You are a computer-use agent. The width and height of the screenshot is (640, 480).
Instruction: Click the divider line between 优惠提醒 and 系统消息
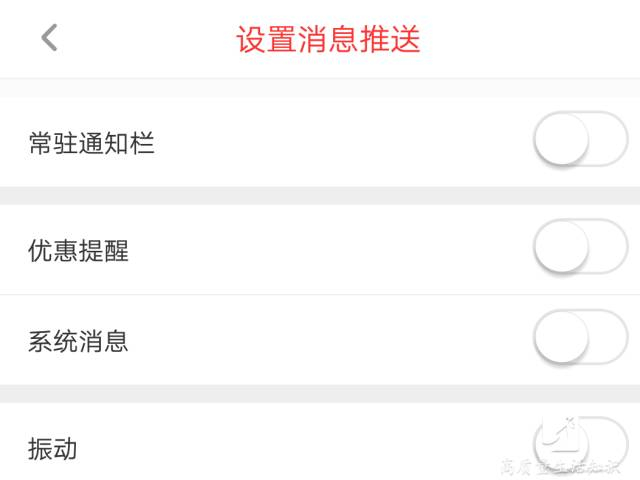click(320, 295)
